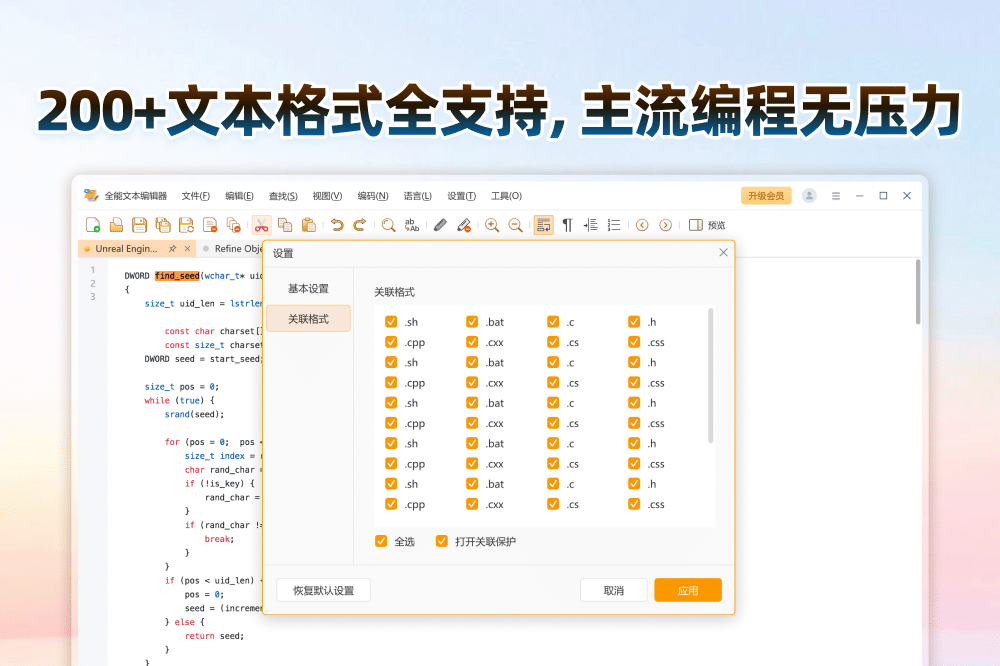Viewport: 1000px width, 666px height.
Task: Click the 恢复默认设置 button
Action: click(x=323, y=590)
